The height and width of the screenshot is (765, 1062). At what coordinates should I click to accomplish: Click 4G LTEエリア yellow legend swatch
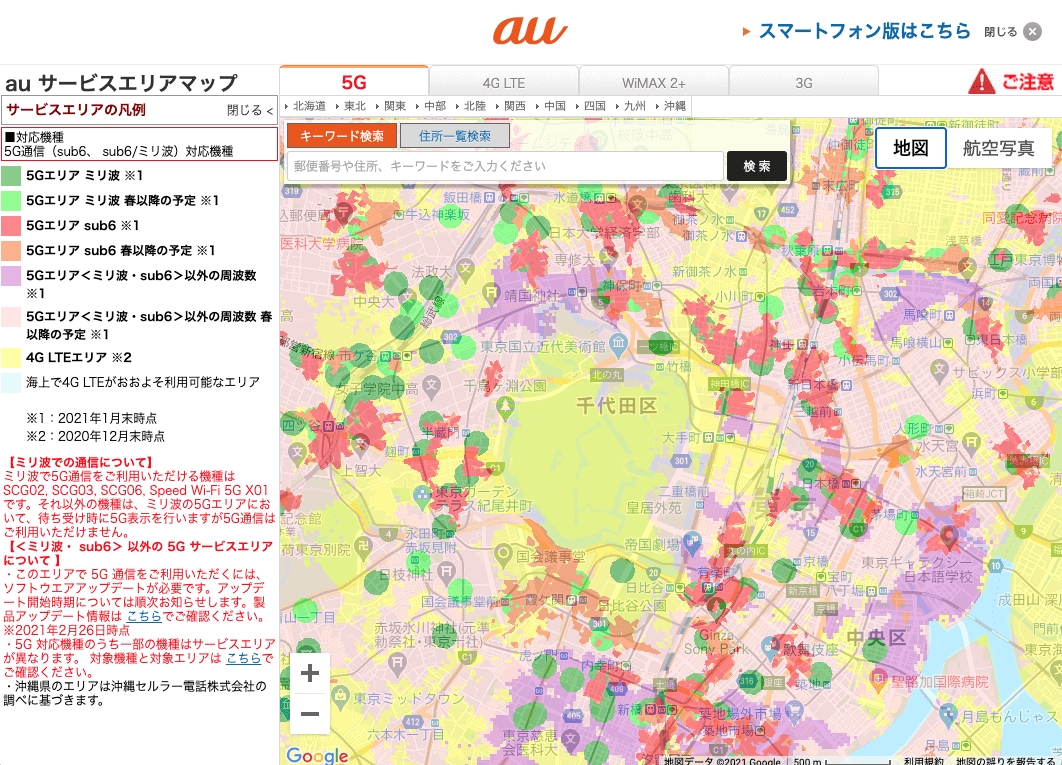click(12, 358)
